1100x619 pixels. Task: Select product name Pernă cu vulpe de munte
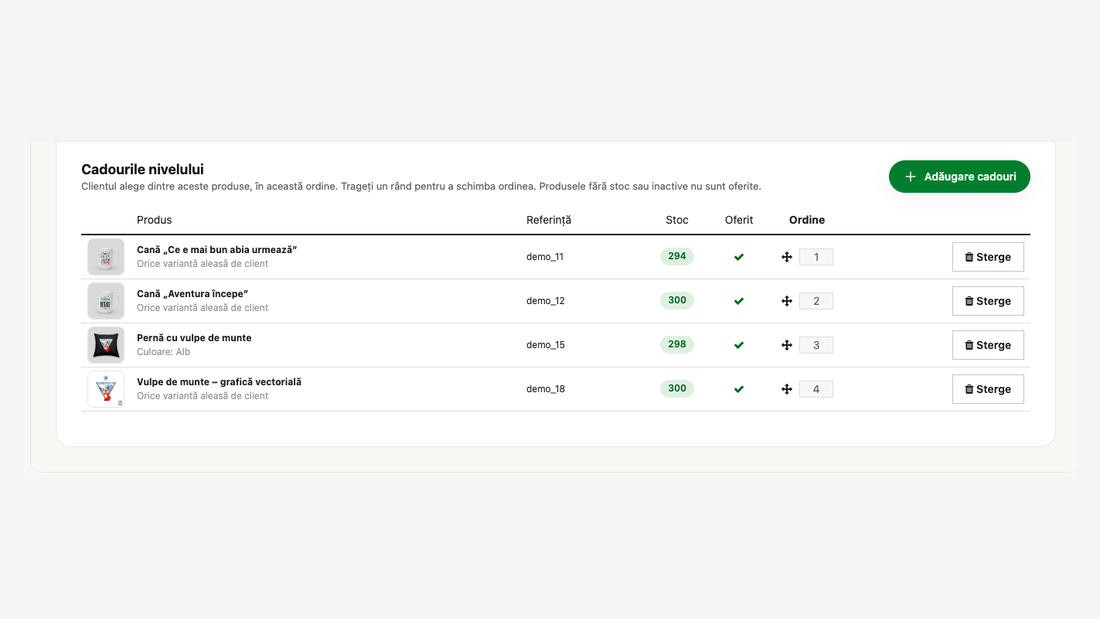[x=194, y=338]
